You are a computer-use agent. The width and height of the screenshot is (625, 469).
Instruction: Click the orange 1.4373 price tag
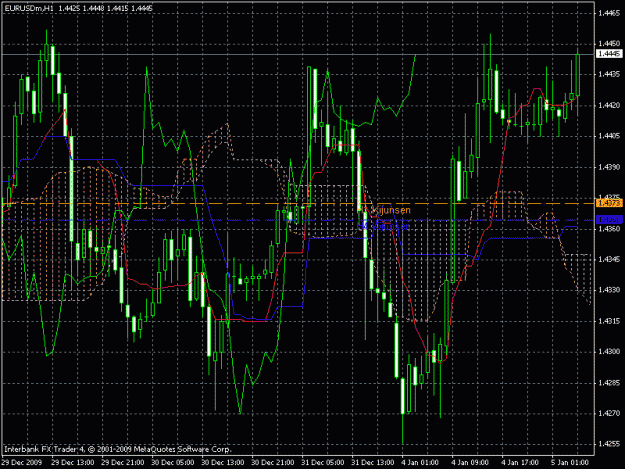click(609, 203)
